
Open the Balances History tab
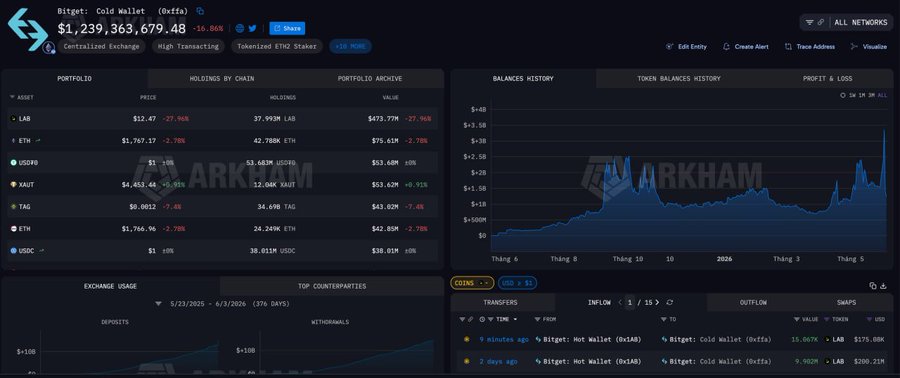(523, 79)
